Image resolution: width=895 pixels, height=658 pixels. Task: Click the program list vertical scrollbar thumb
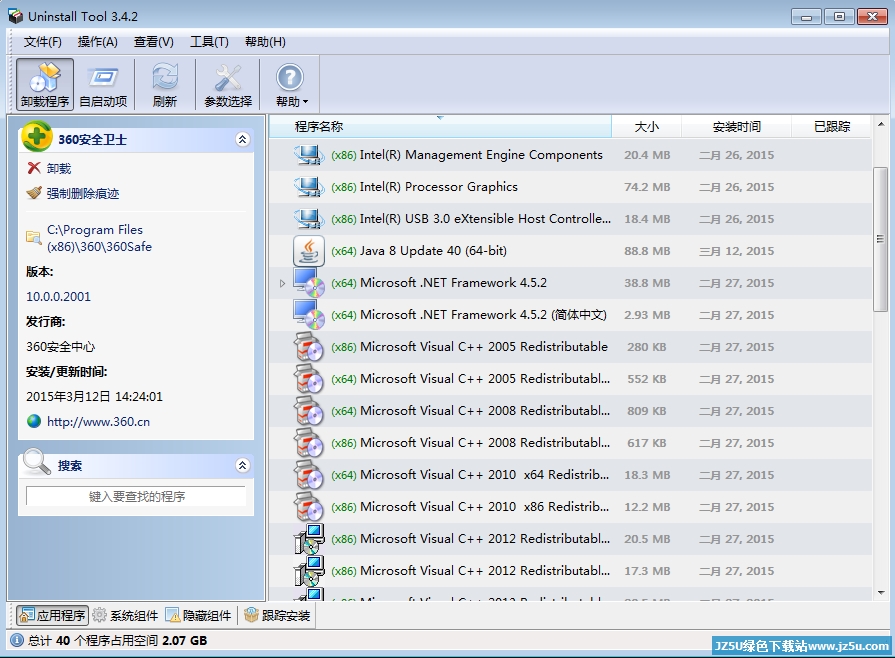pyautogui.click(x=880, y=240)
